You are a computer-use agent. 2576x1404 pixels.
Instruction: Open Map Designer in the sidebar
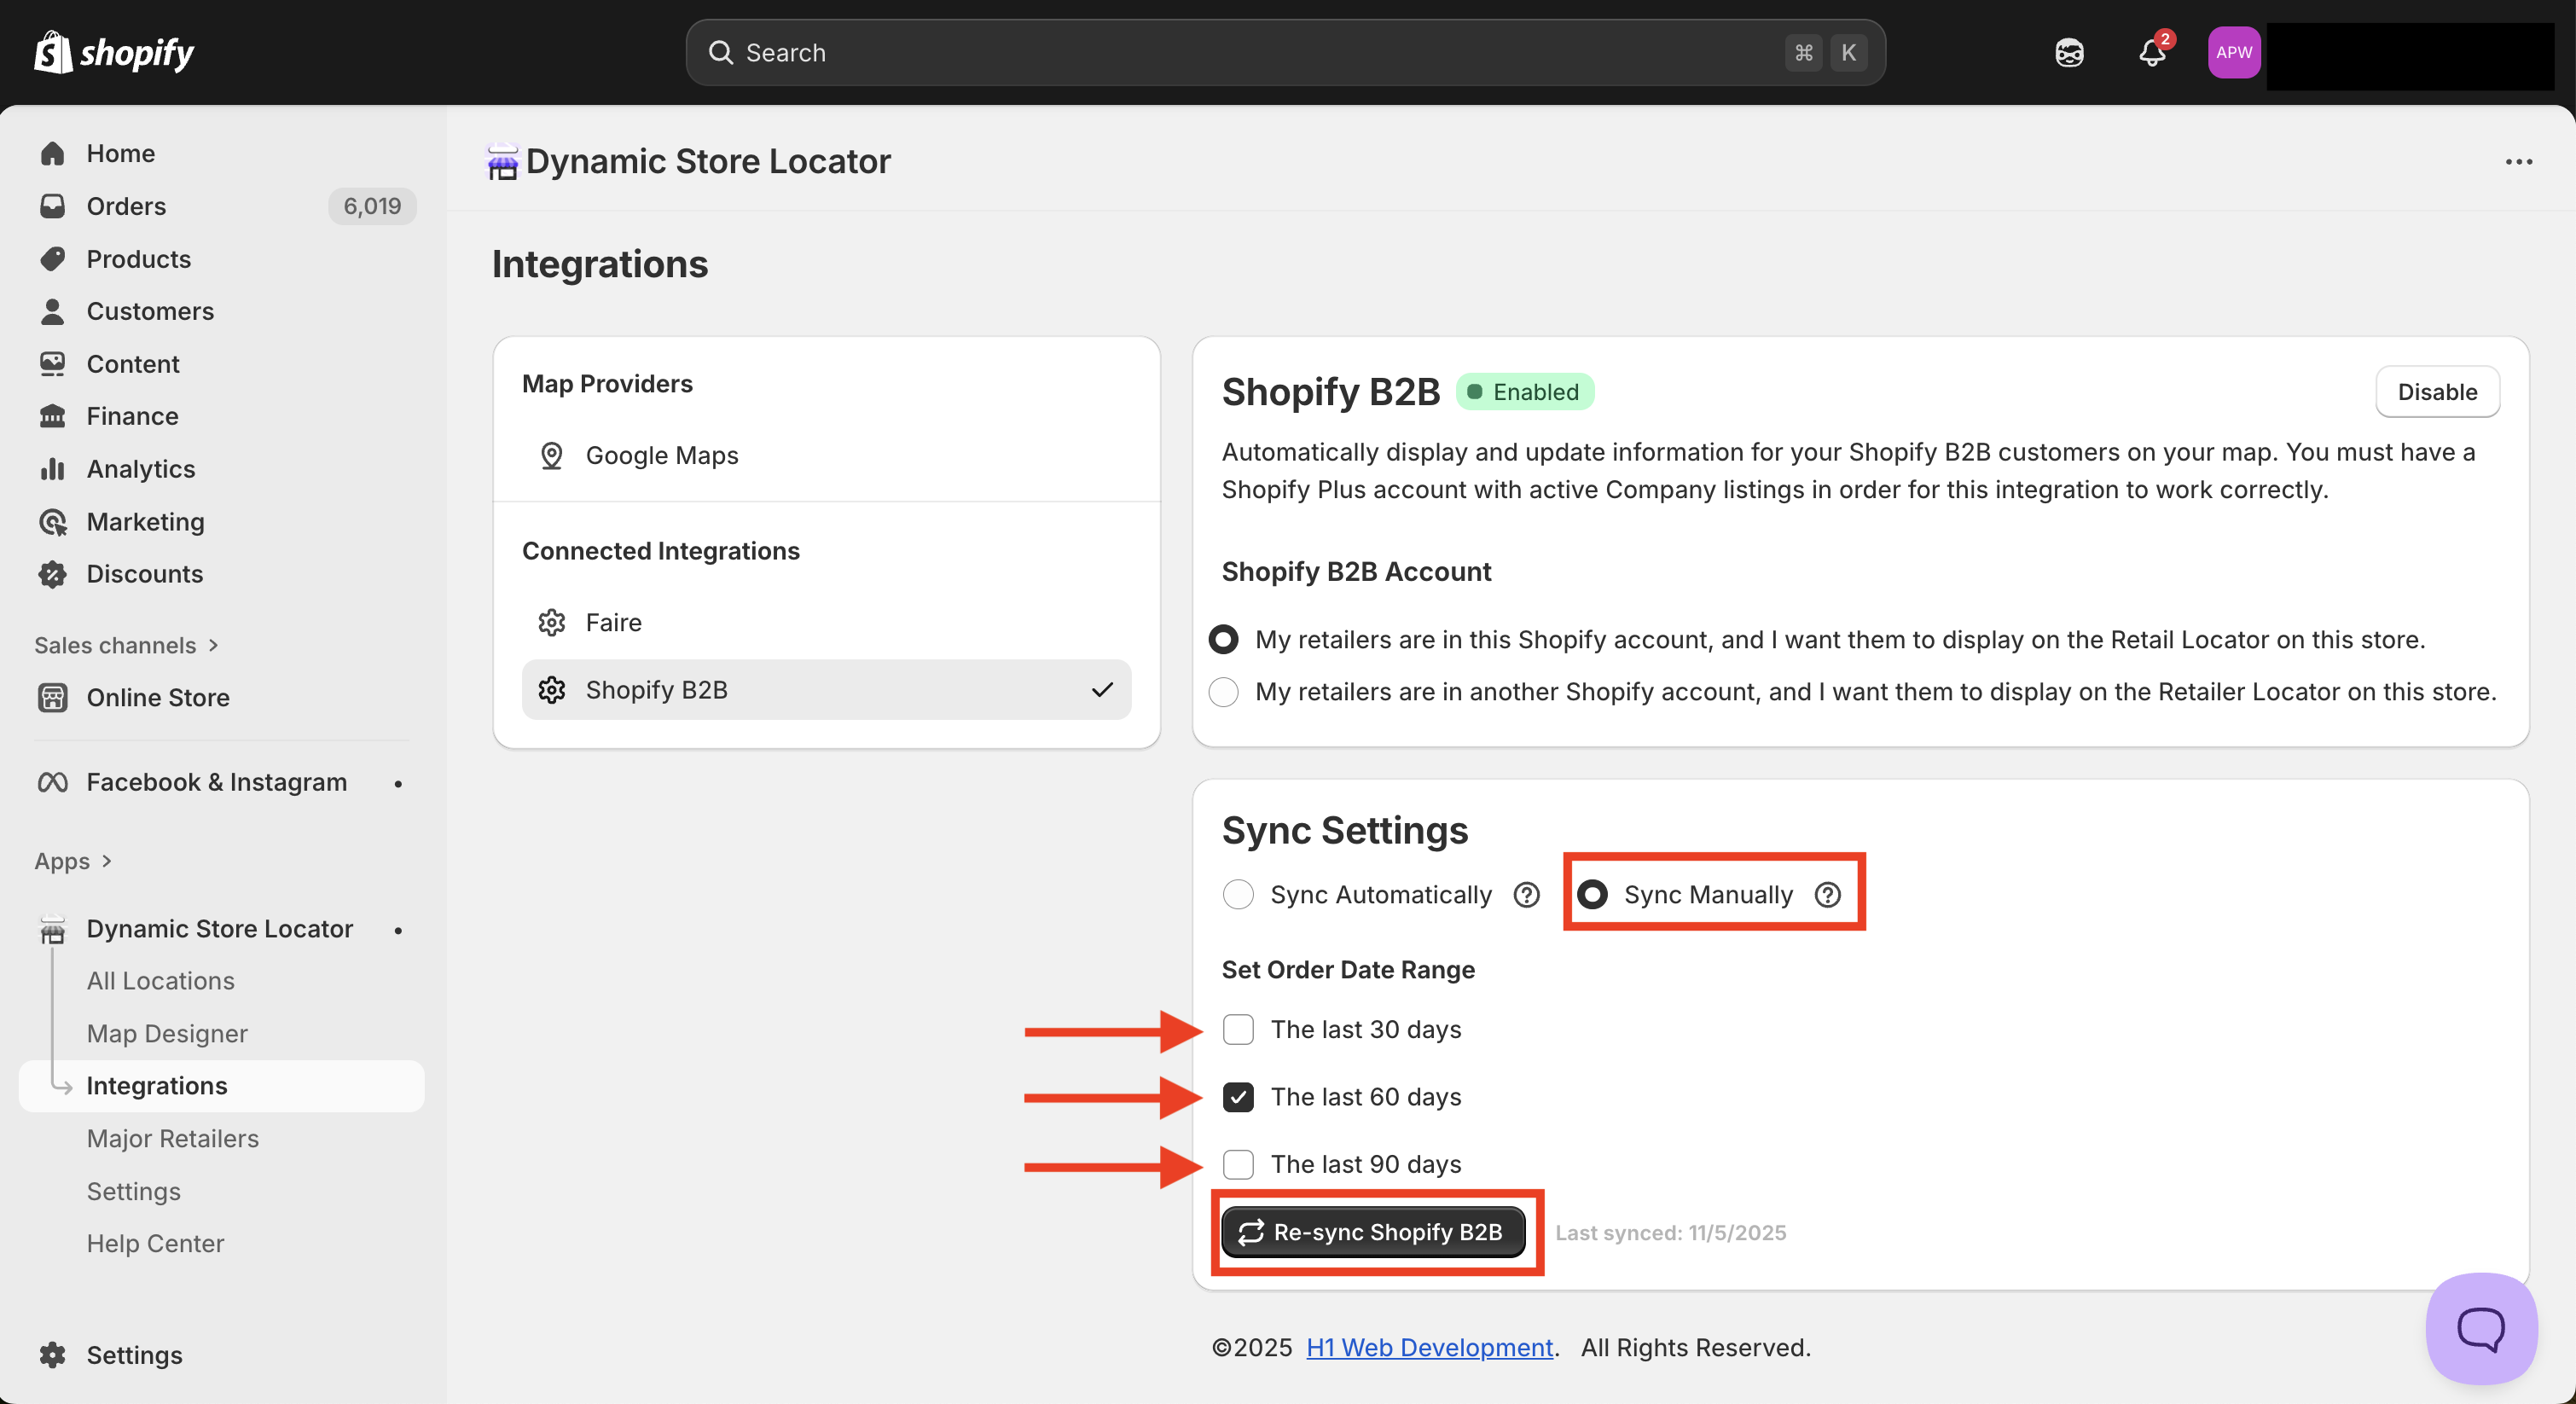click(x=167, y=1033)
